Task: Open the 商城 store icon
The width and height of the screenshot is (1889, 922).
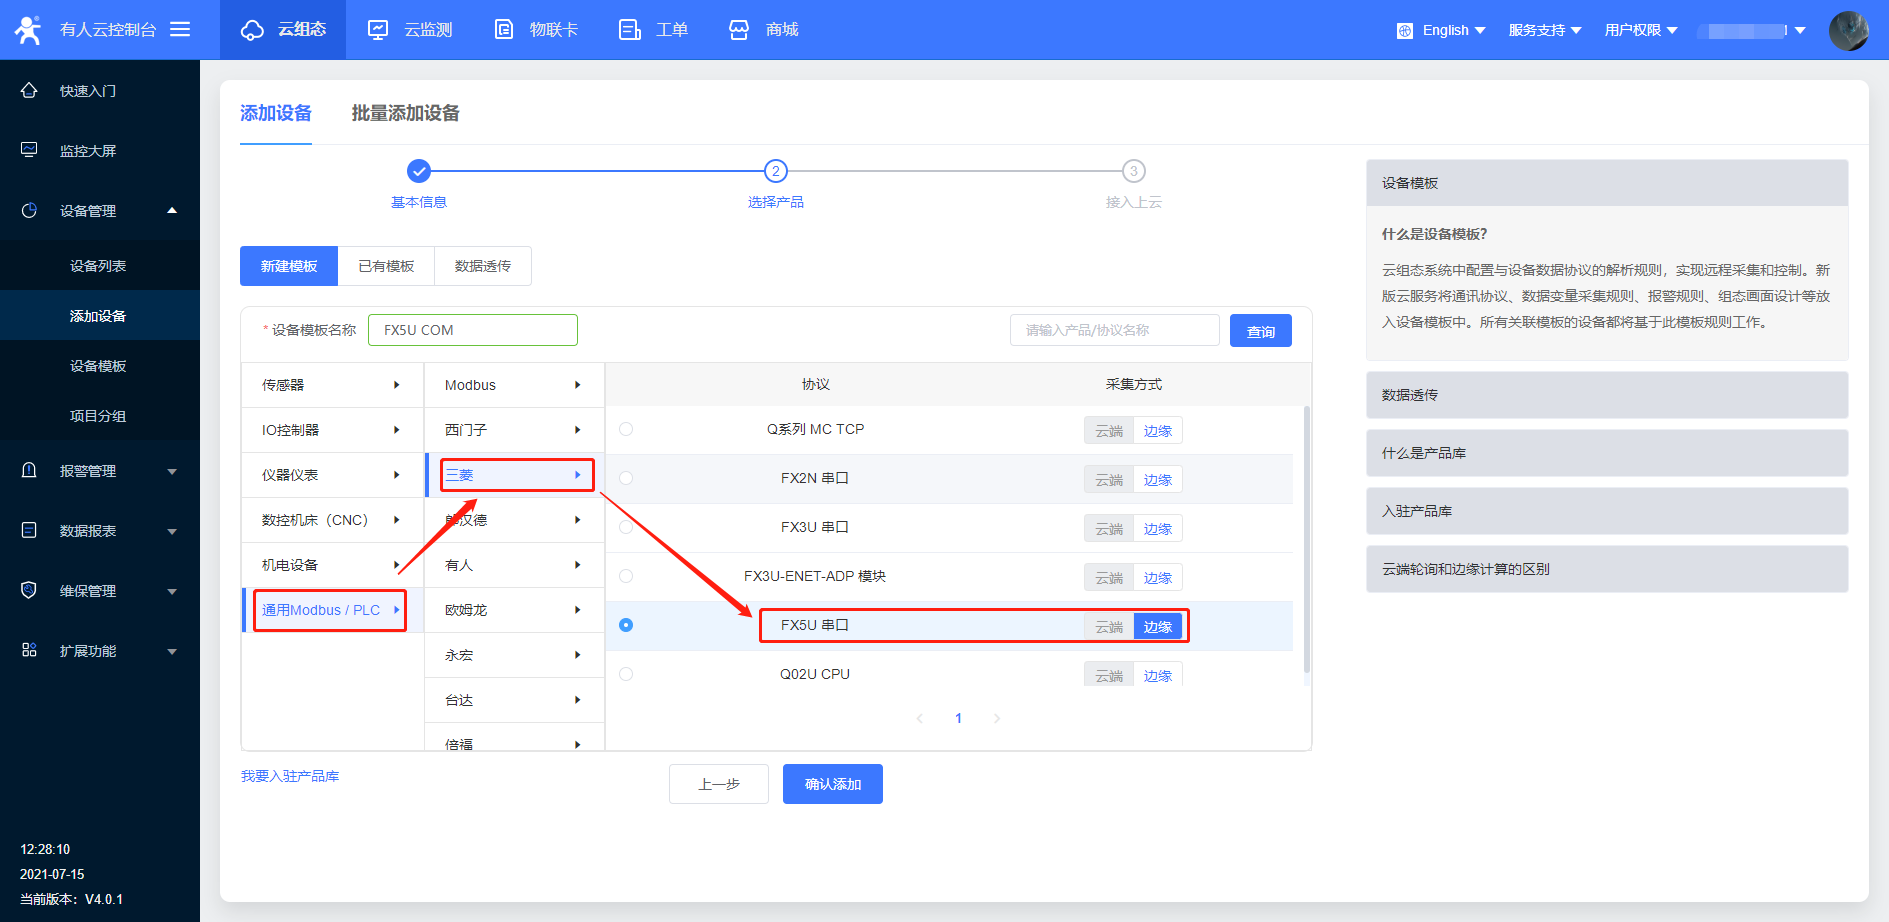Action: 739,30
